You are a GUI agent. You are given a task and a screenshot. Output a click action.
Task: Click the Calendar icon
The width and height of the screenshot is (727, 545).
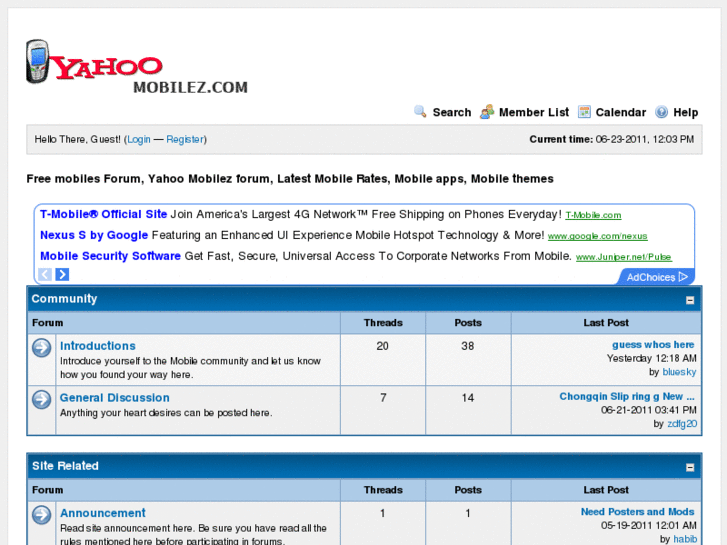584,112
